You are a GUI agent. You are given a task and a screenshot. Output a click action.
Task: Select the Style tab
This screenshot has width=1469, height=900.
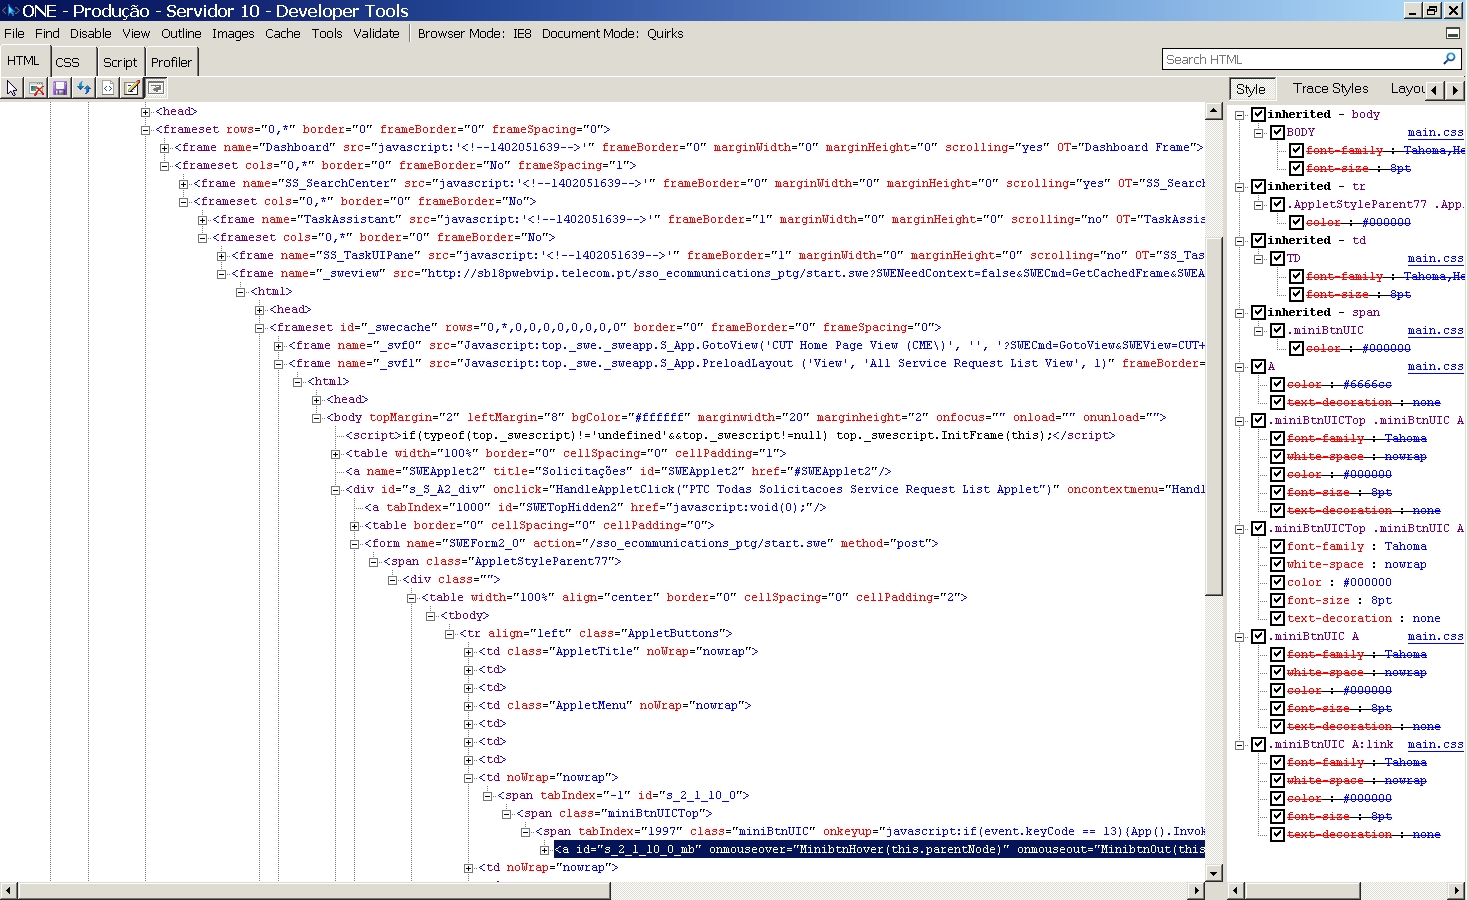pos(1251,89)
